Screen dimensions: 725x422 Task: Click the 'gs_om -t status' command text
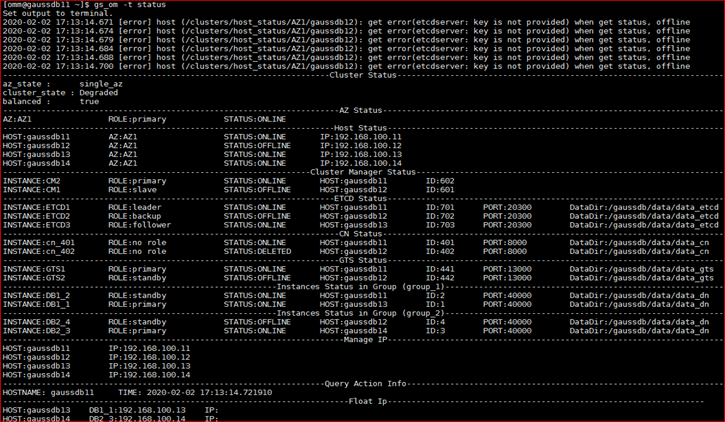(129, 5)
